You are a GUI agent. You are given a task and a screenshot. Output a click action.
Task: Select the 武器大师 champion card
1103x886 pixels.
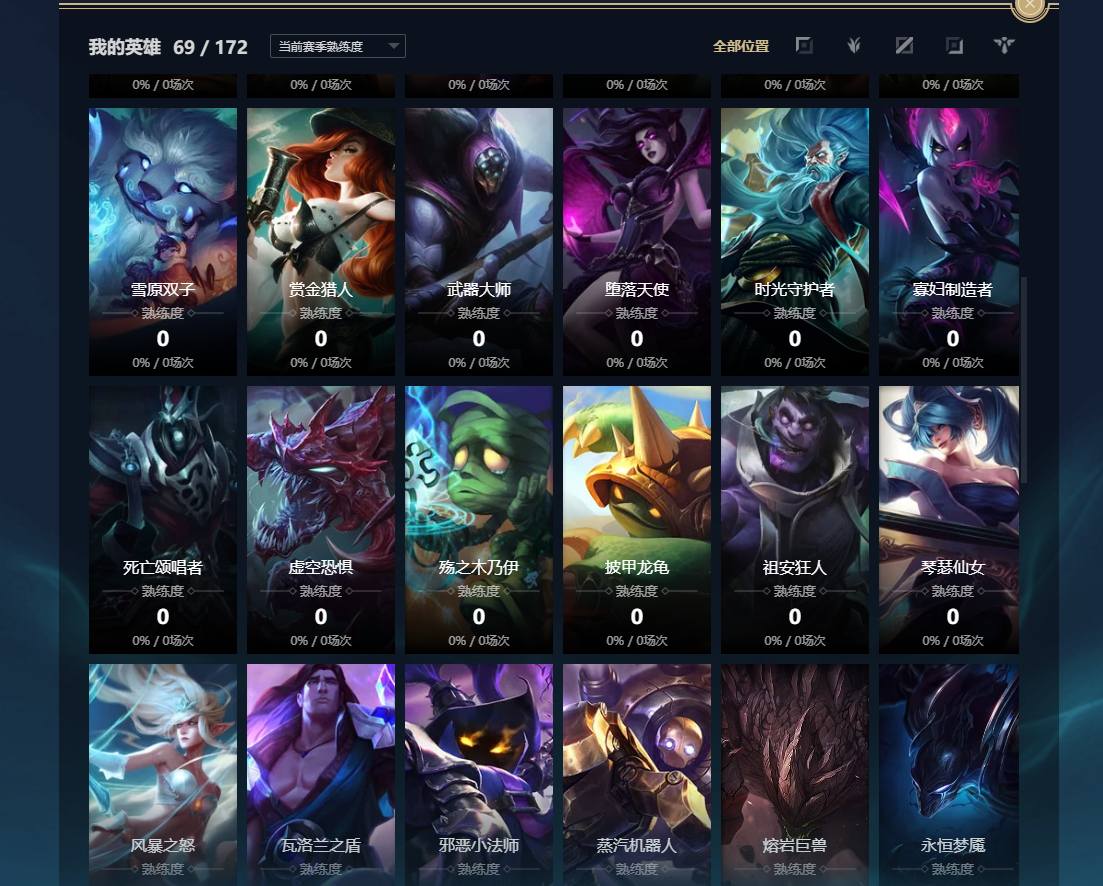tap(479, 241)
